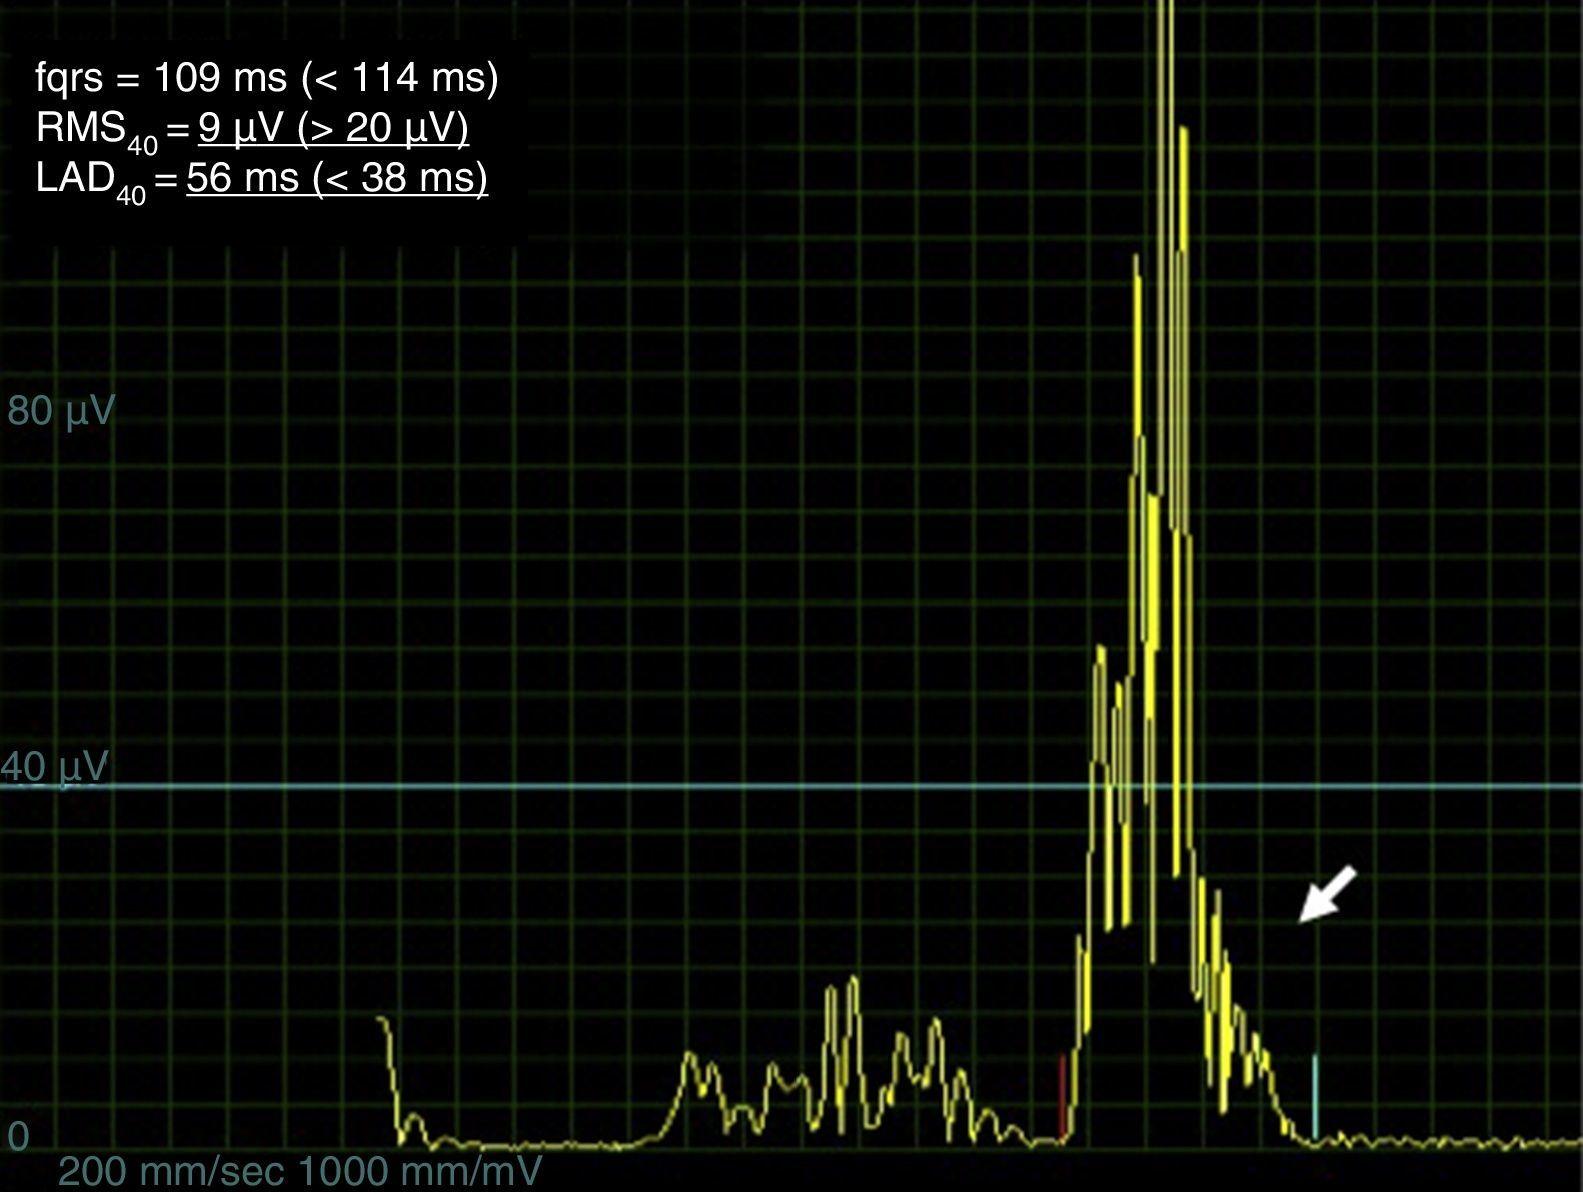1583x1194 pixels.
Task: Click the yellow trace's starting point at far left
Action: click(x=382, y=1019)
